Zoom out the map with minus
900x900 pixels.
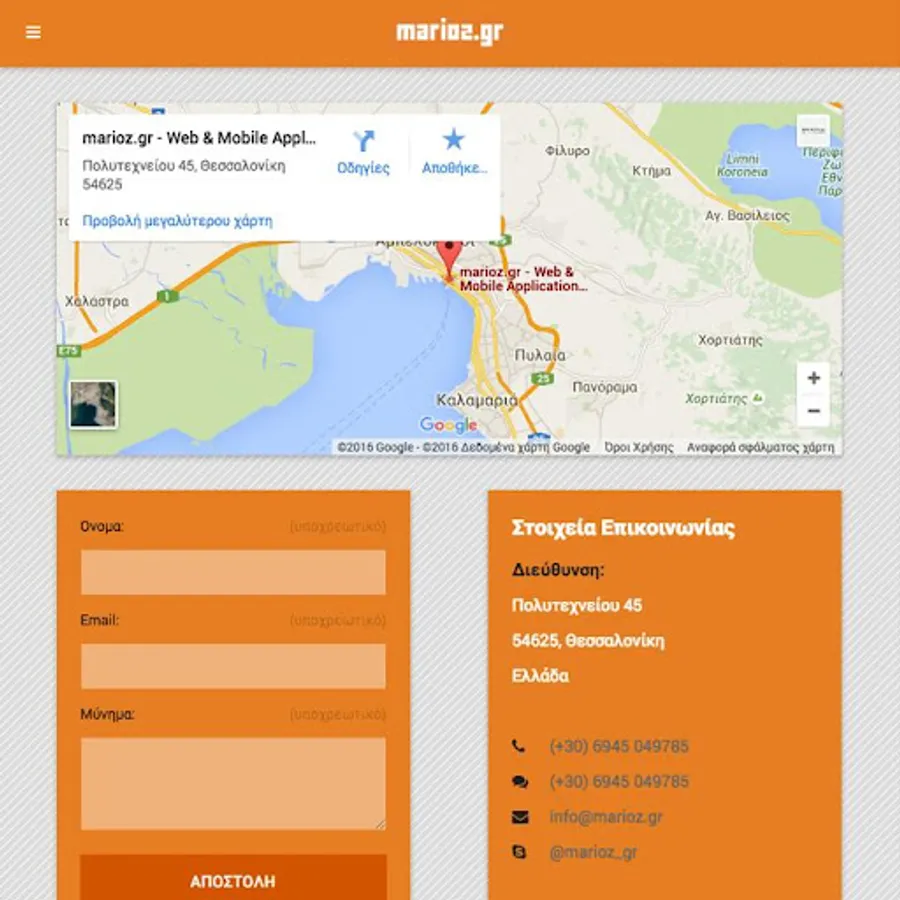813,411
